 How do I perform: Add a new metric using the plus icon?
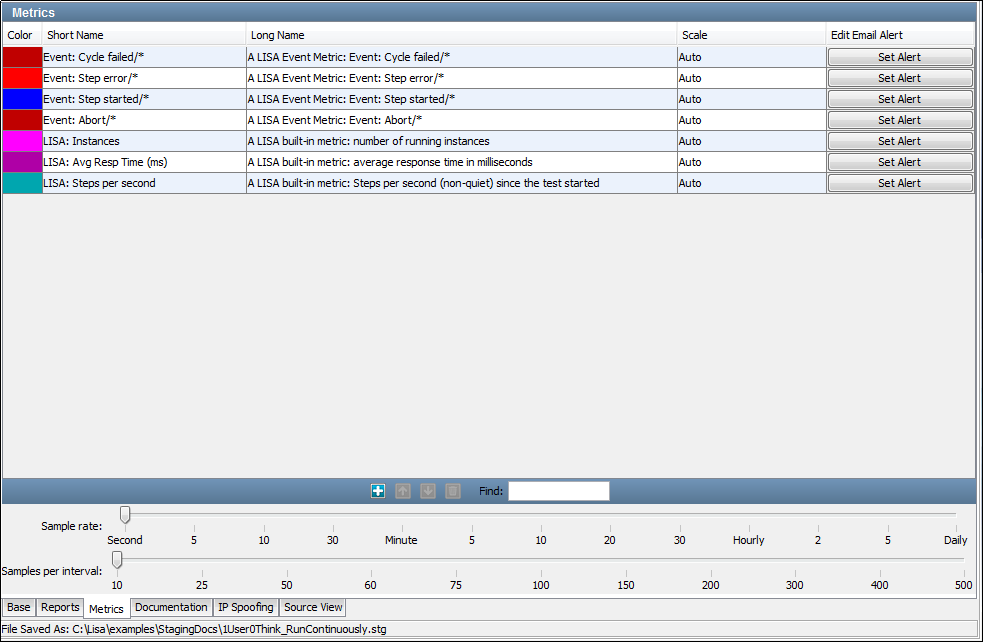click(378, 490)
